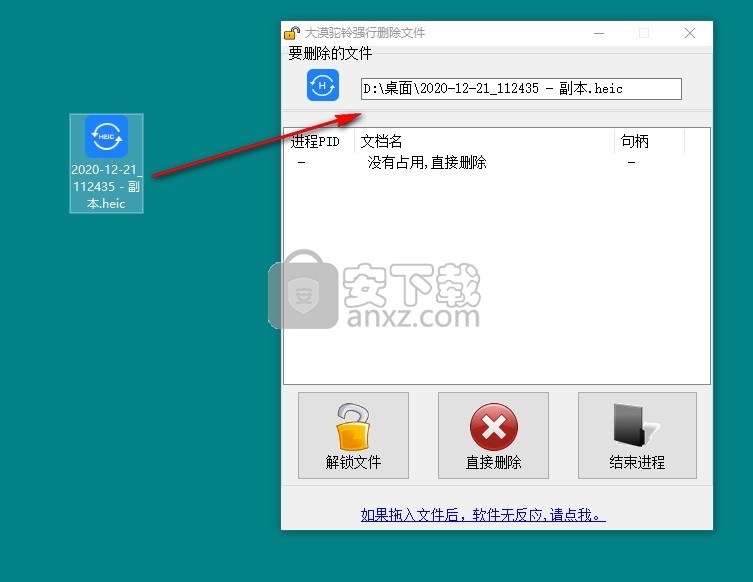Click the 要删除的文件 label
Screen dimensions: 753x582
330,54
